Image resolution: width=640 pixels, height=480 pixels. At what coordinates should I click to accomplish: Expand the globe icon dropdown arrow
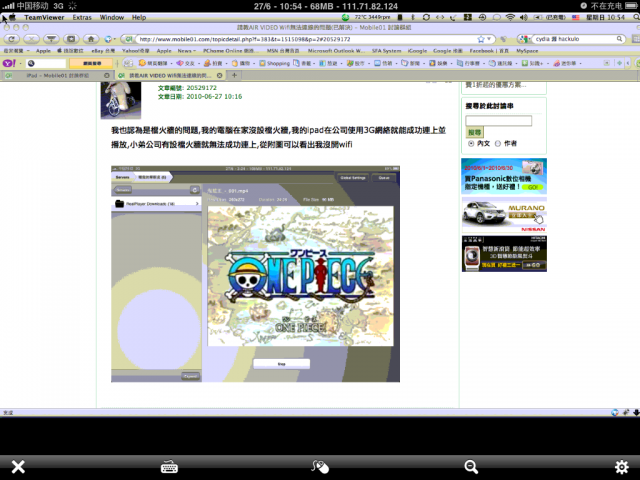click(115, 39)
